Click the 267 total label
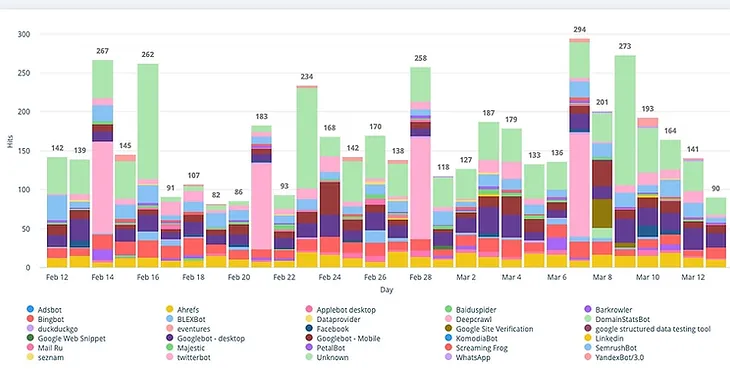The image size is (730, 369). coord(102,51)
